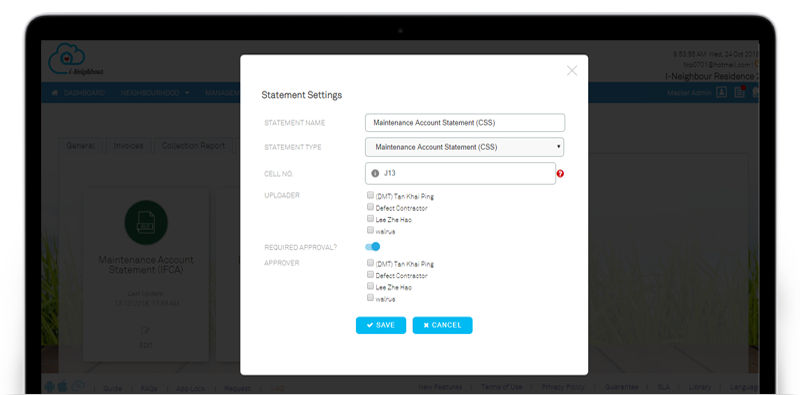Cancel the statement settings dialog

pyautogui.click(x=442, y=325)
